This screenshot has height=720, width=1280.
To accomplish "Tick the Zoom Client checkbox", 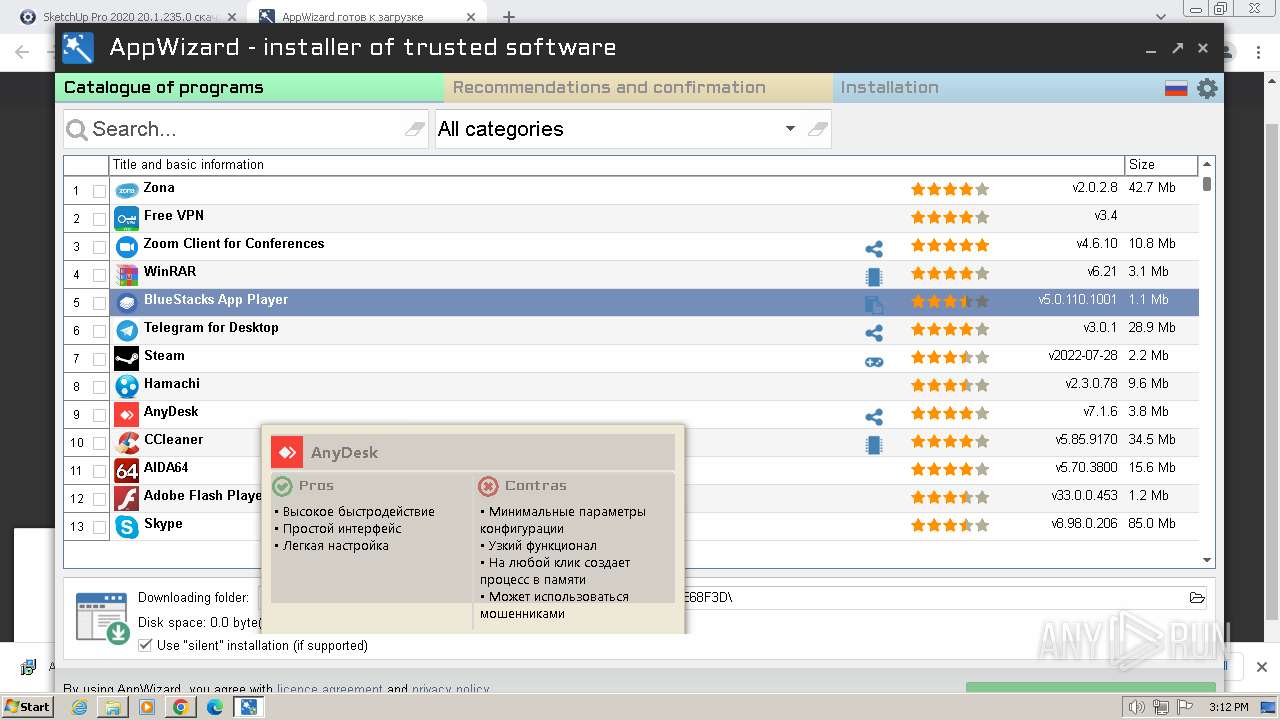I will tap(99, 247).
